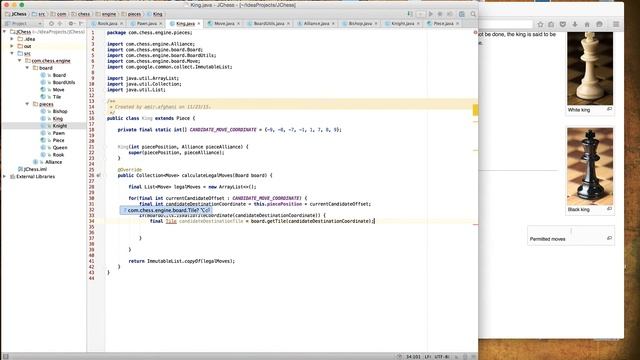Expand the .idea folder

[12, 39]
